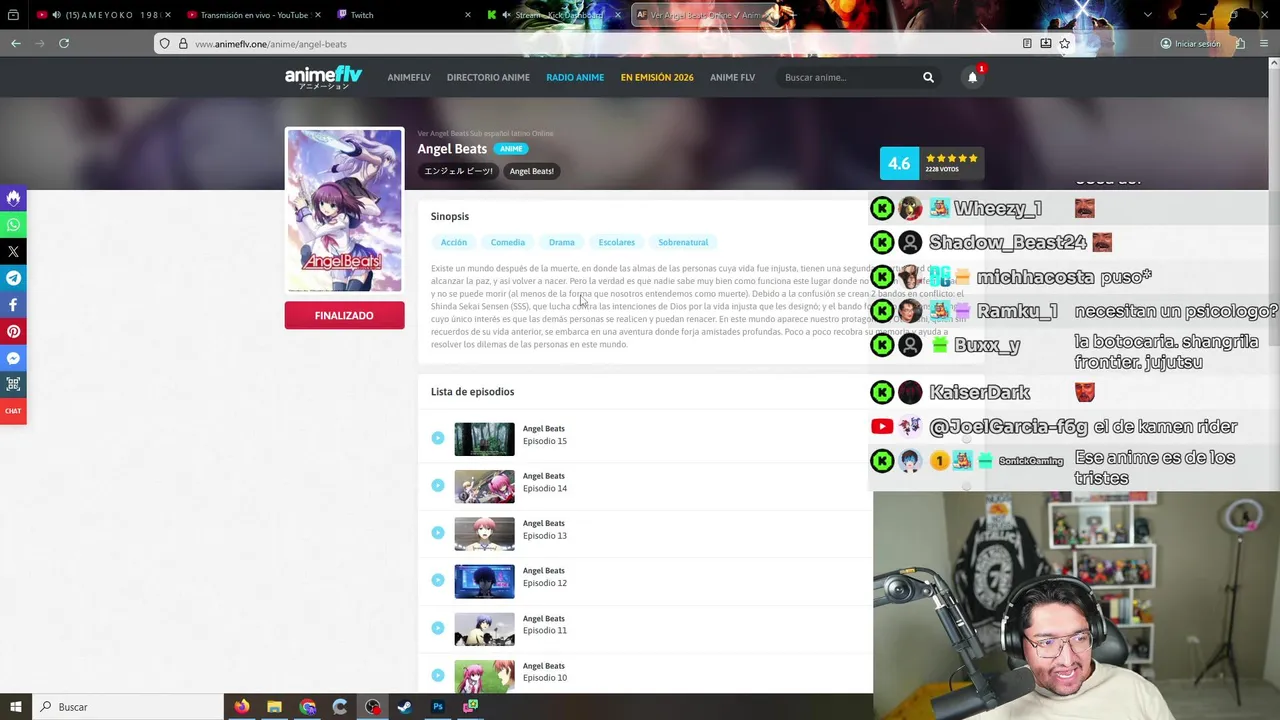The height and width of the screenshot is (720, 1280).
Task: Open RADIO ANIME in the navbar
Action: (x=575, y=77)
